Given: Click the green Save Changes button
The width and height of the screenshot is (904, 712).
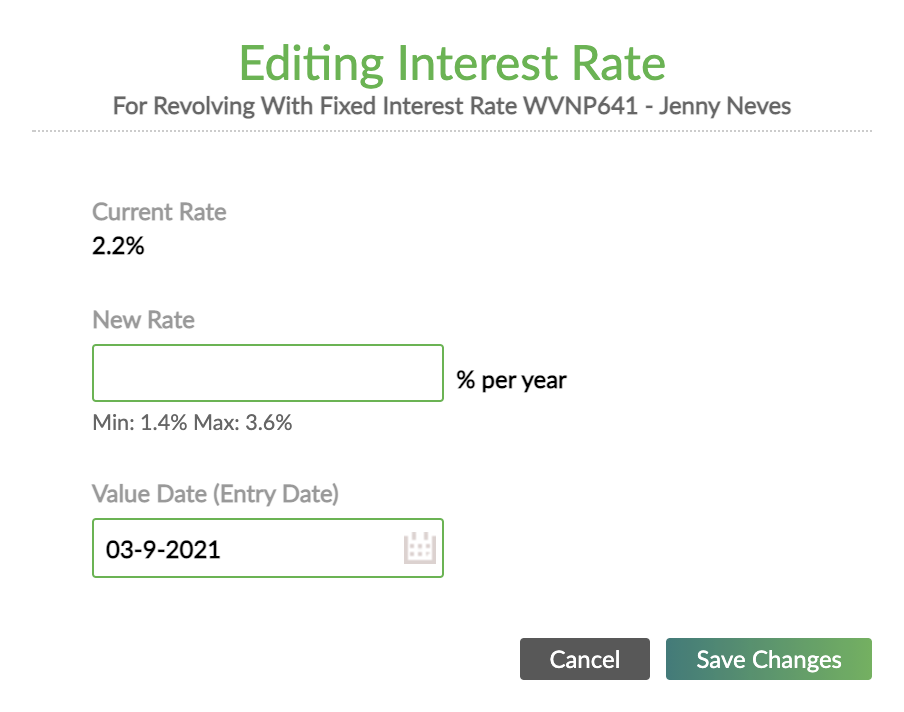Looking at the screenshot, I should 768,659.
